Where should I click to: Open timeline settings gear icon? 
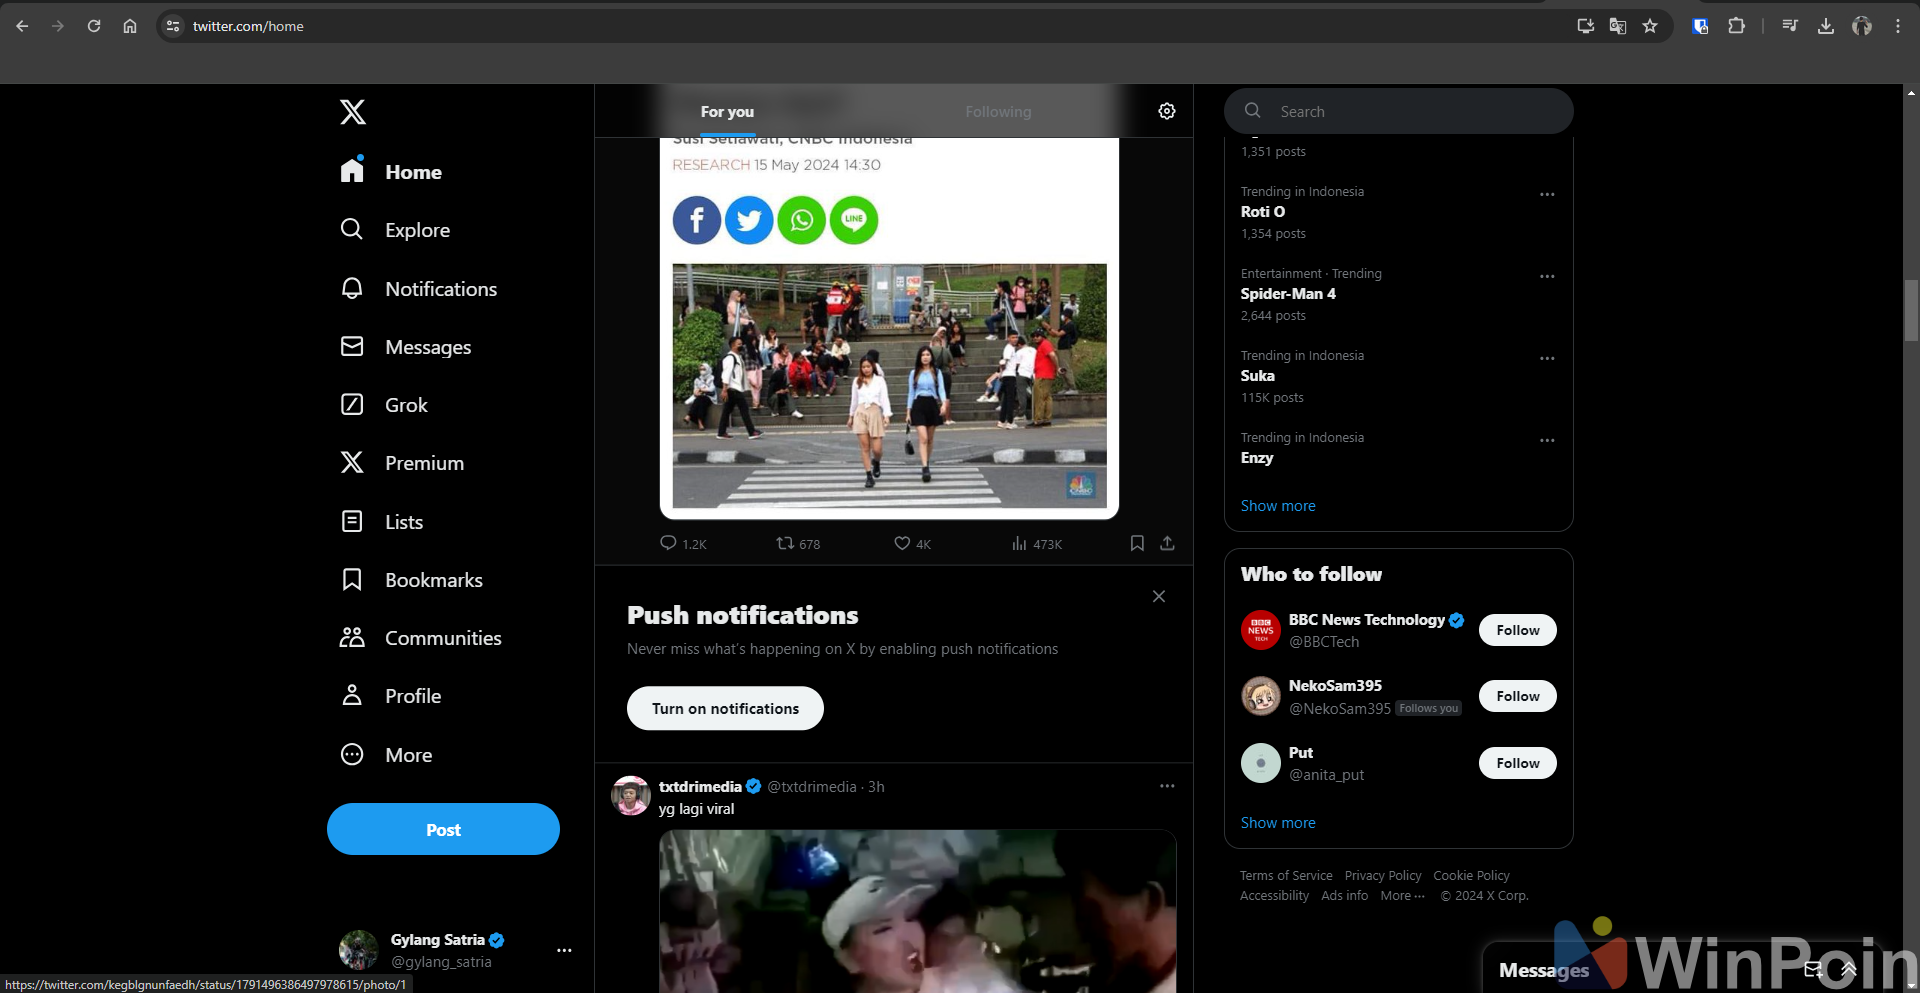pyautogui.click(x=1167, y=111)
